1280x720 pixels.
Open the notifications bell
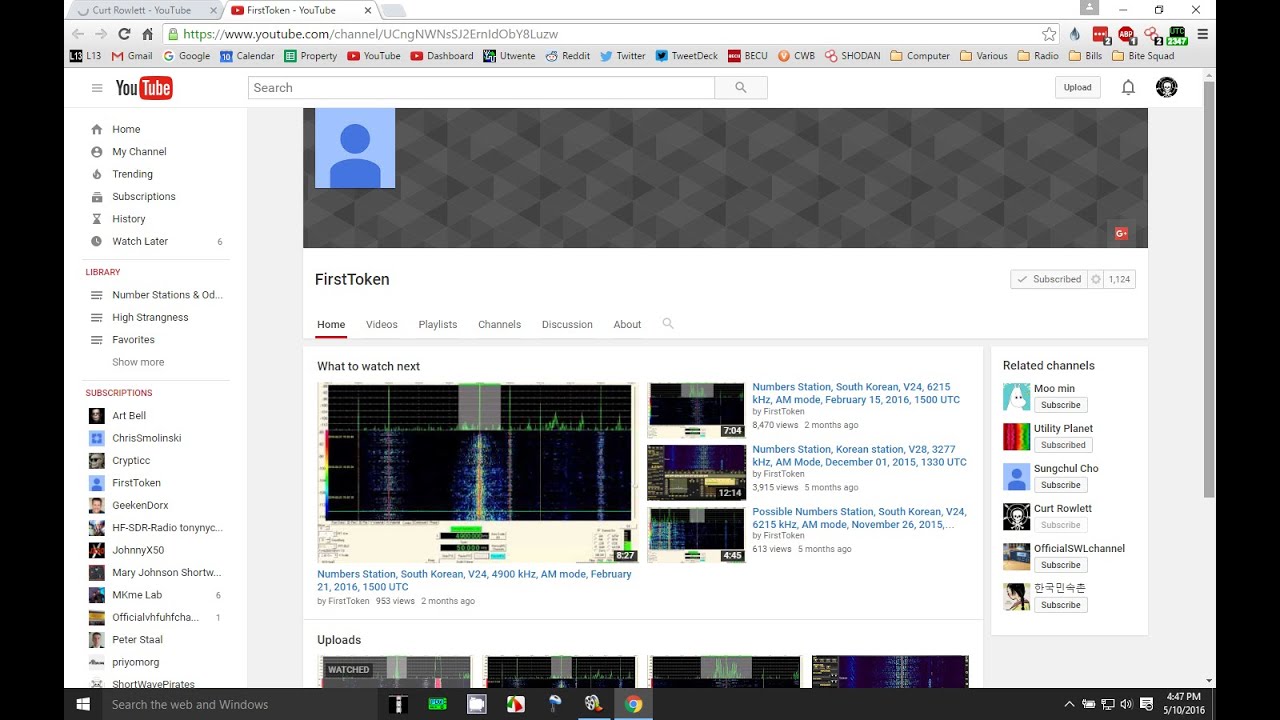coord(1128,88)
